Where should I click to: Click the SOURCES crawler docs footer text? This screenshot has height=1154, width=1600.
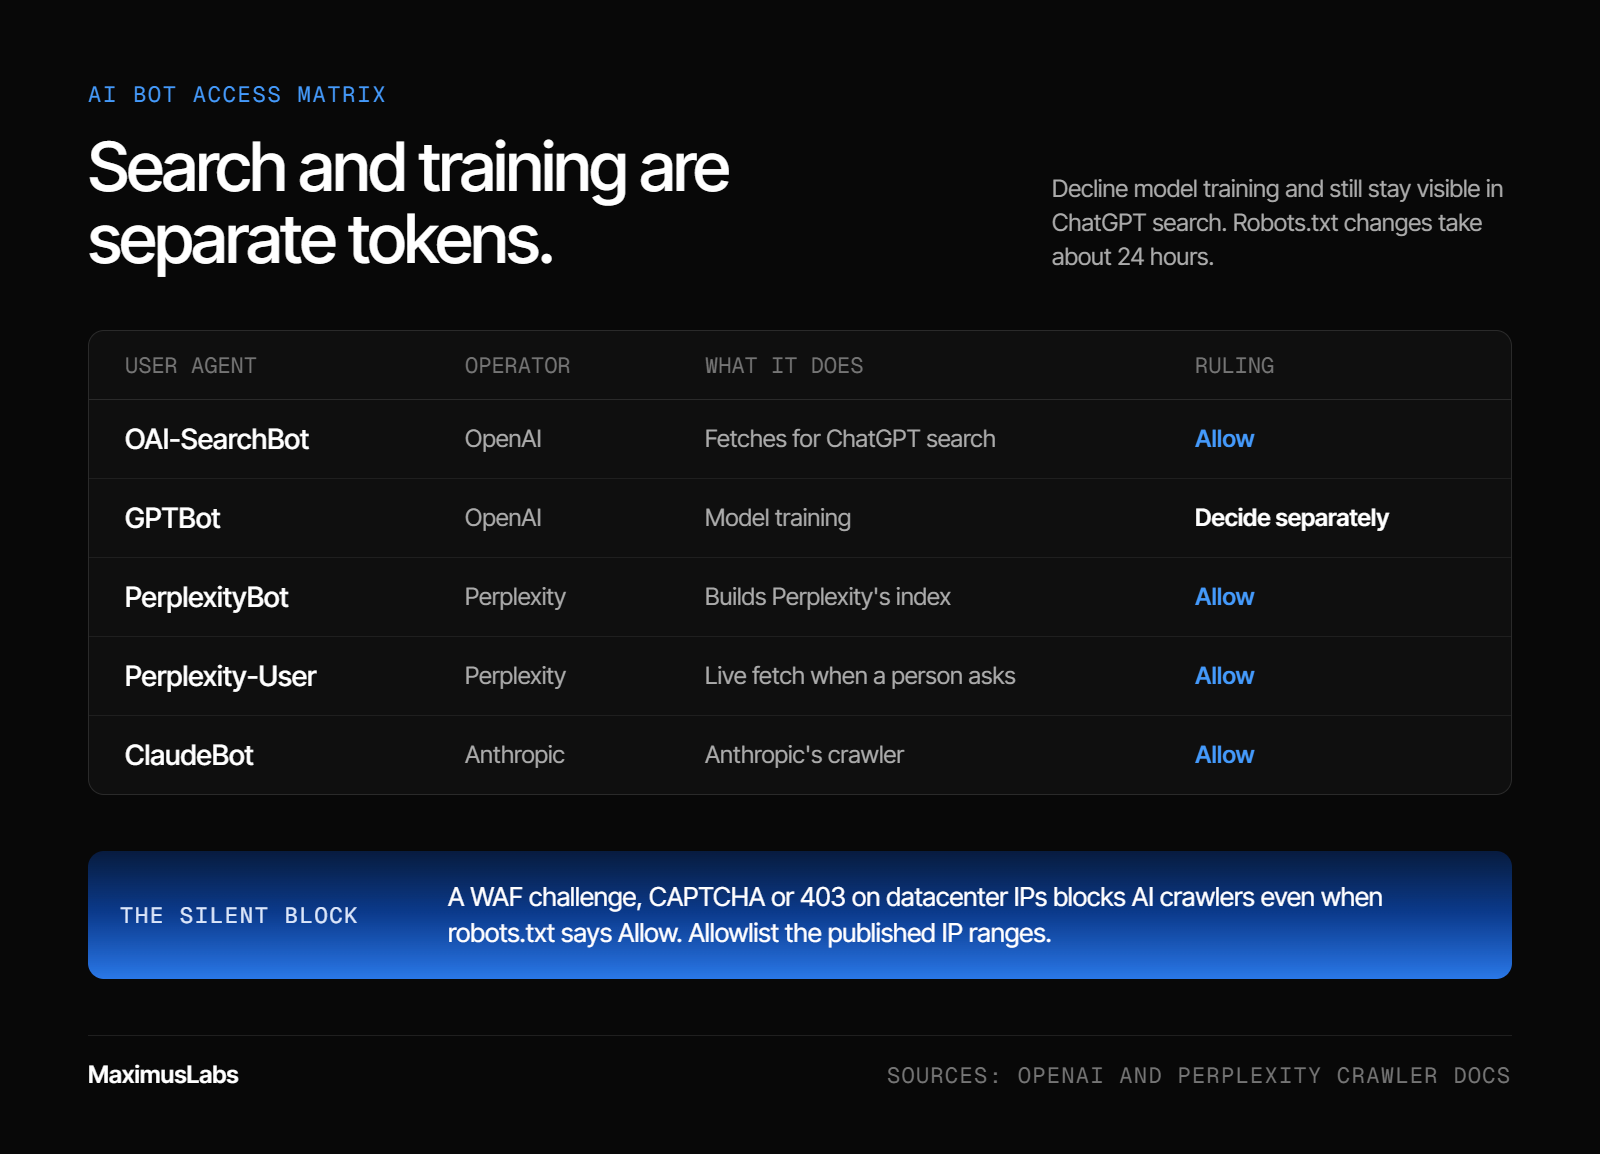point(1198,1076)
